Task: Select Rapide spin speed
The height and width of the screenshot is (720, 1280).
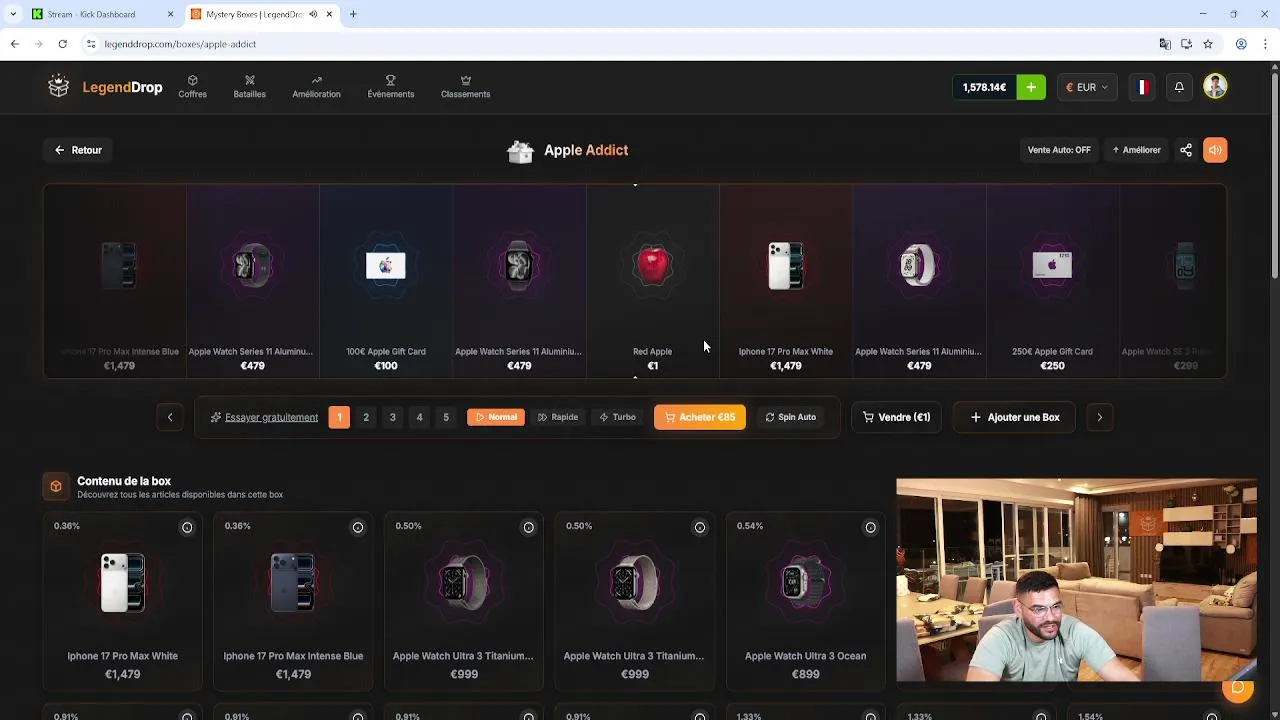Action: coord(558,417)
